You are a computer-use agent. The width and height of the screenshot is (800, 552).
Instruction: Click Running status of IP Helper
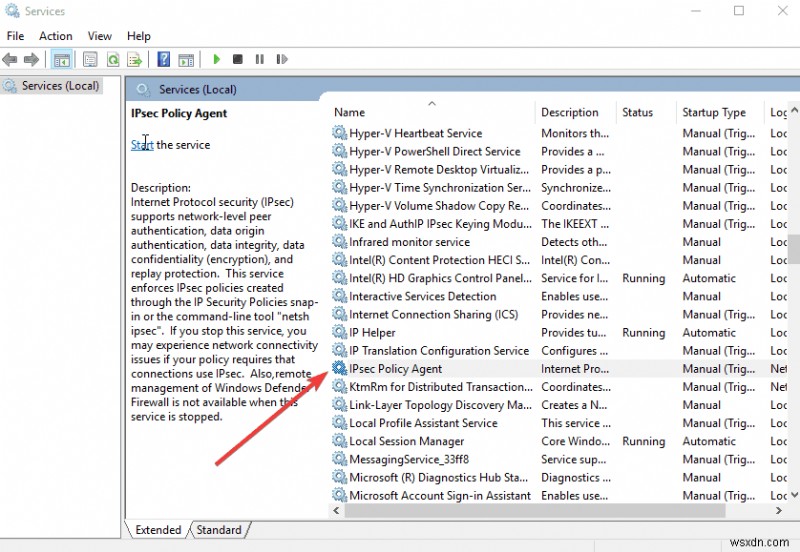point(643,333)
